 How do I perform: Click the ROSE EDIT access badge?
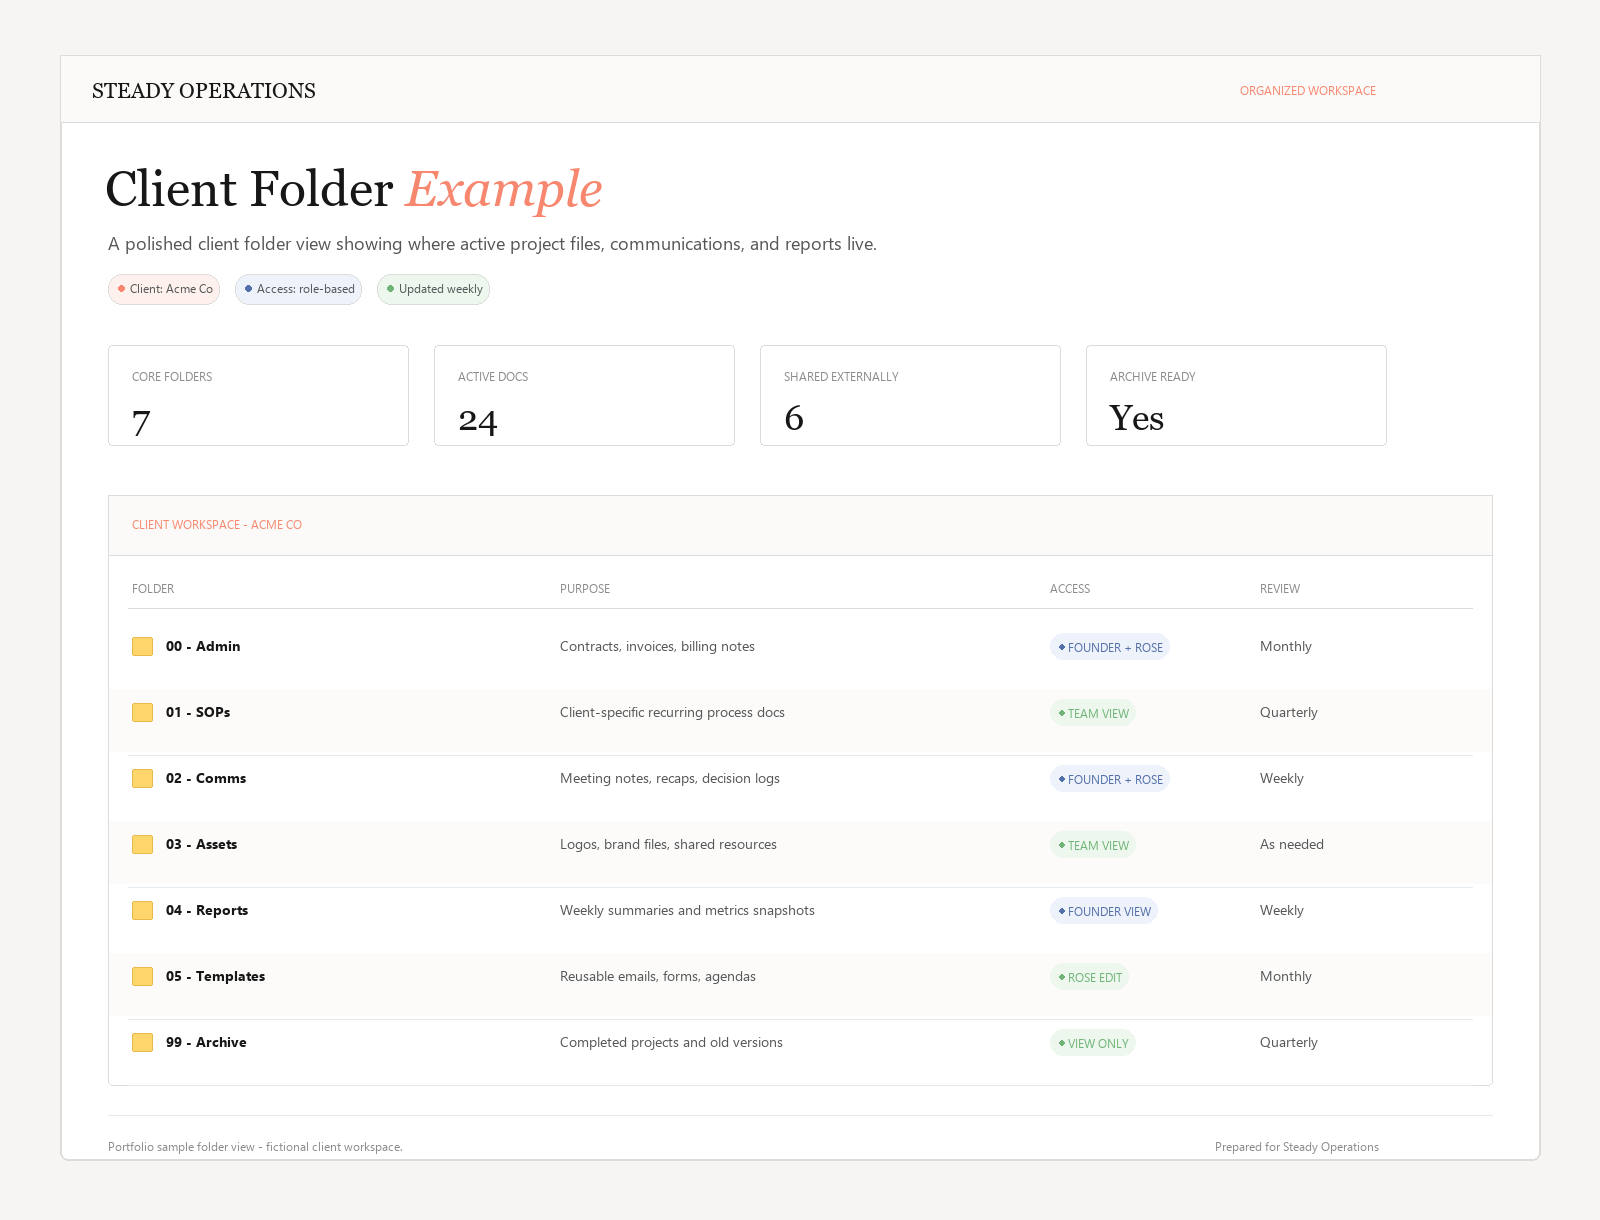coord(1089,977)
